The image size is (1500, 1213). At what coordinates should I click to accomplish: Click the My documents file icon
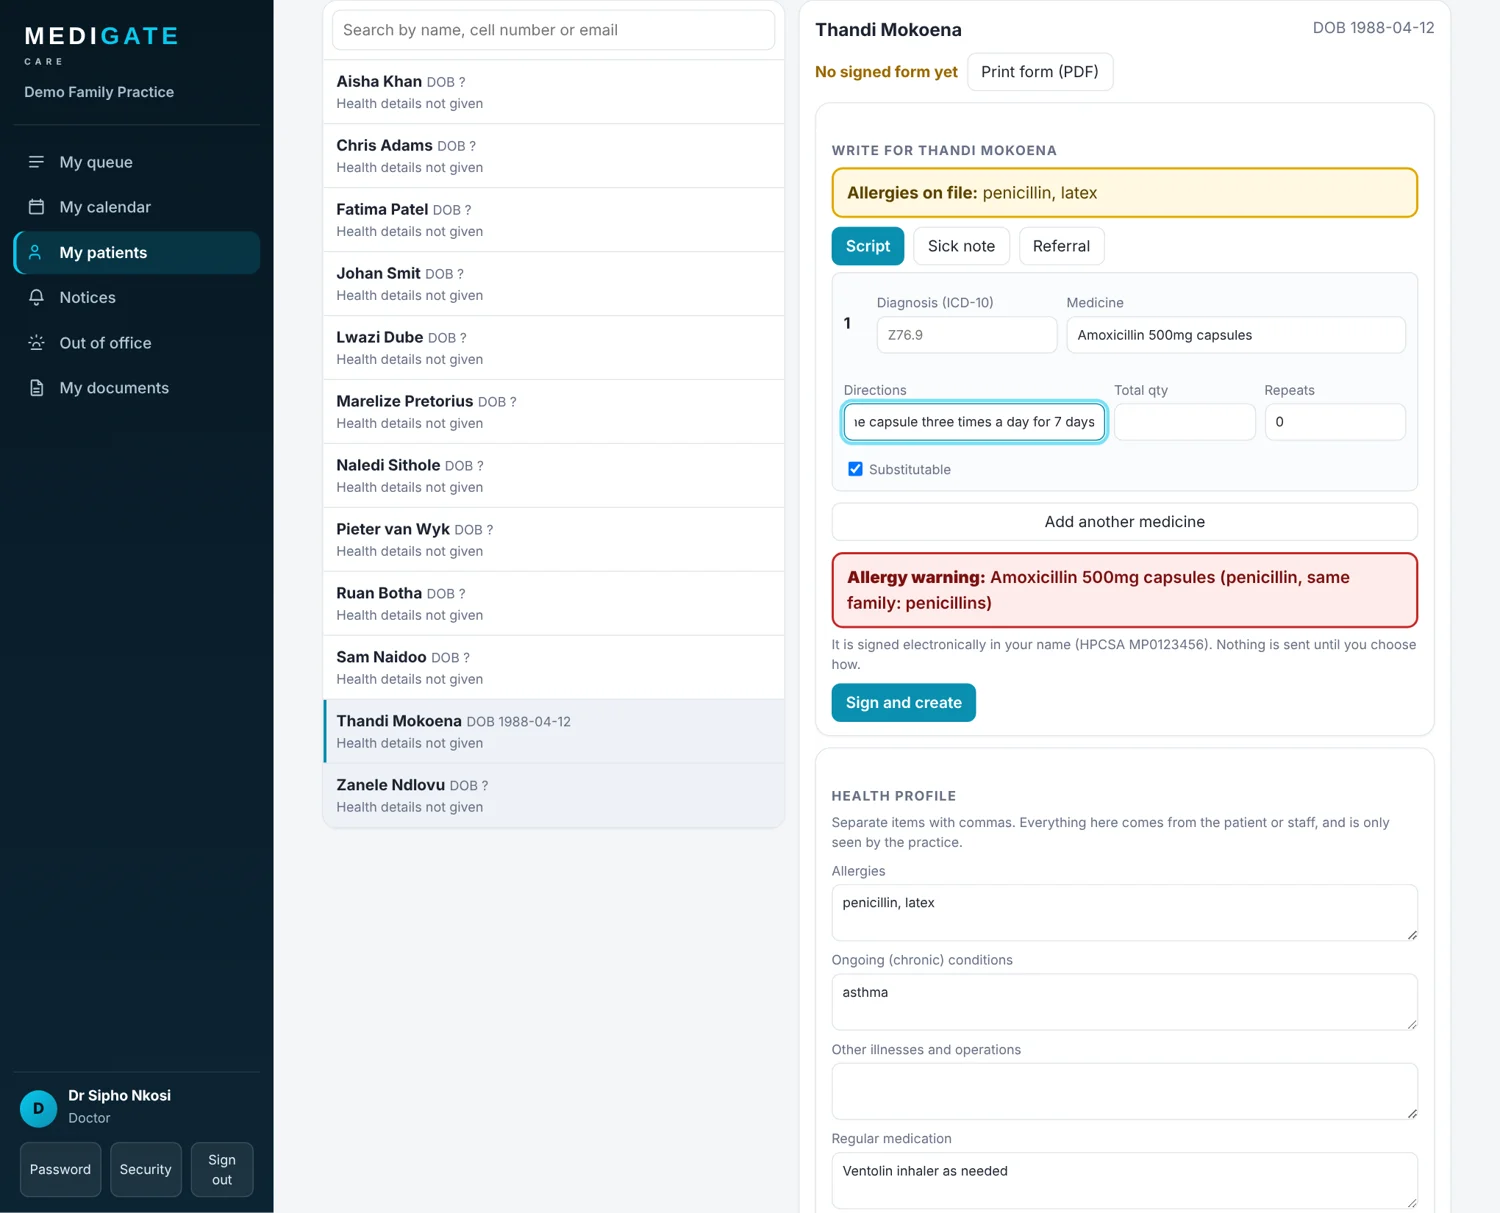pyautogui.click(x=36, y=388)
